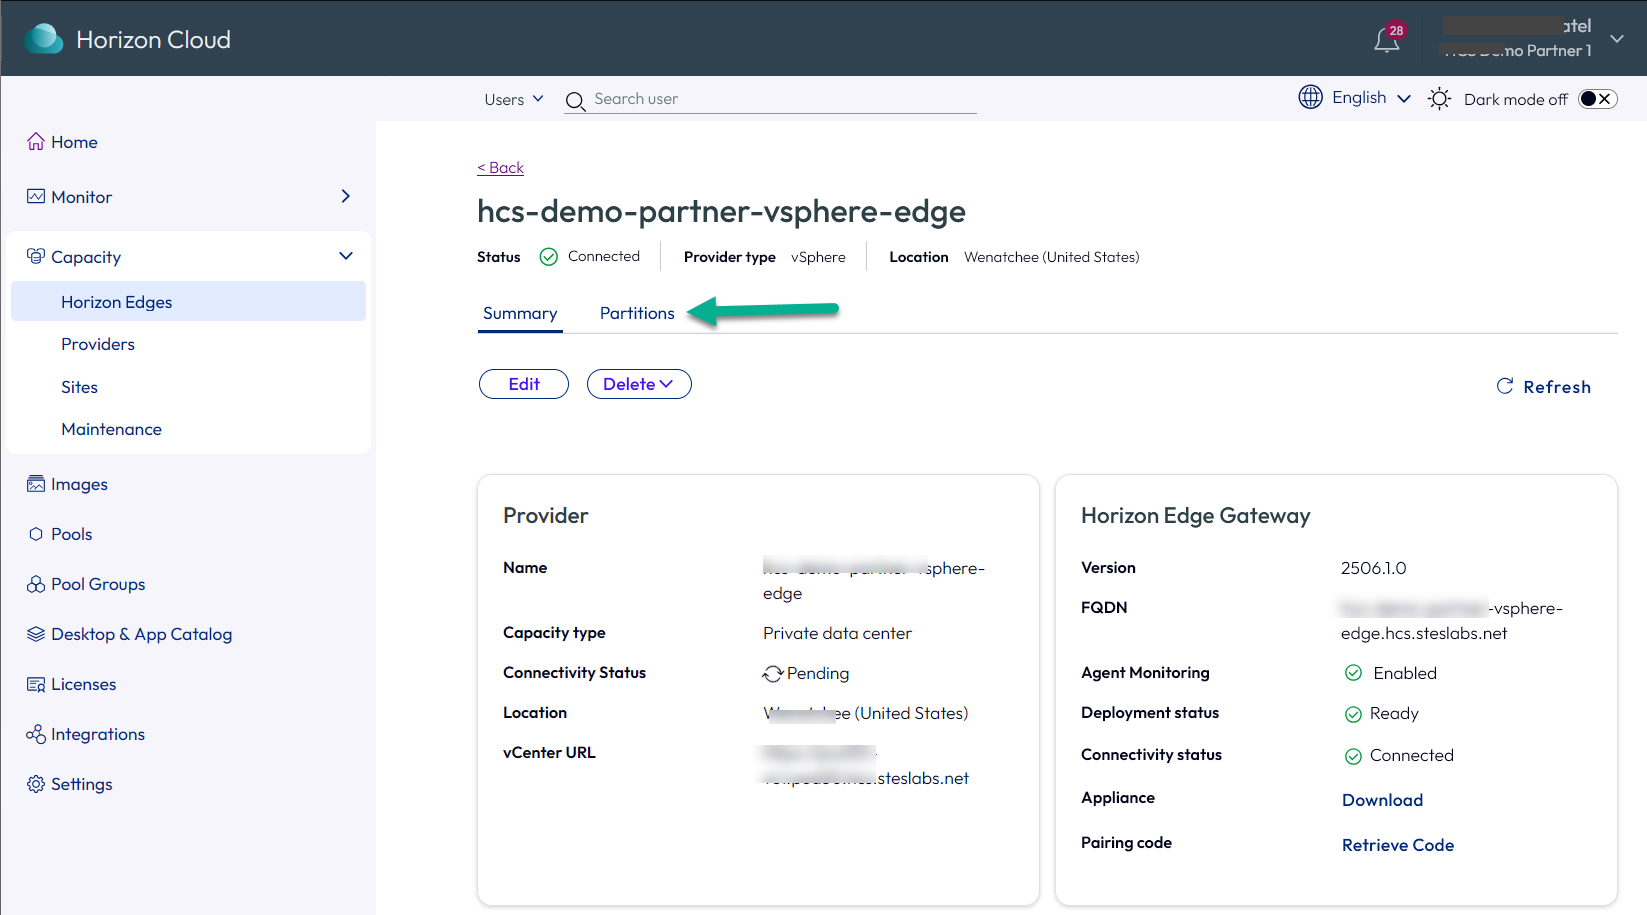
Task: Click the Home house icon
Action: (36, 142)
